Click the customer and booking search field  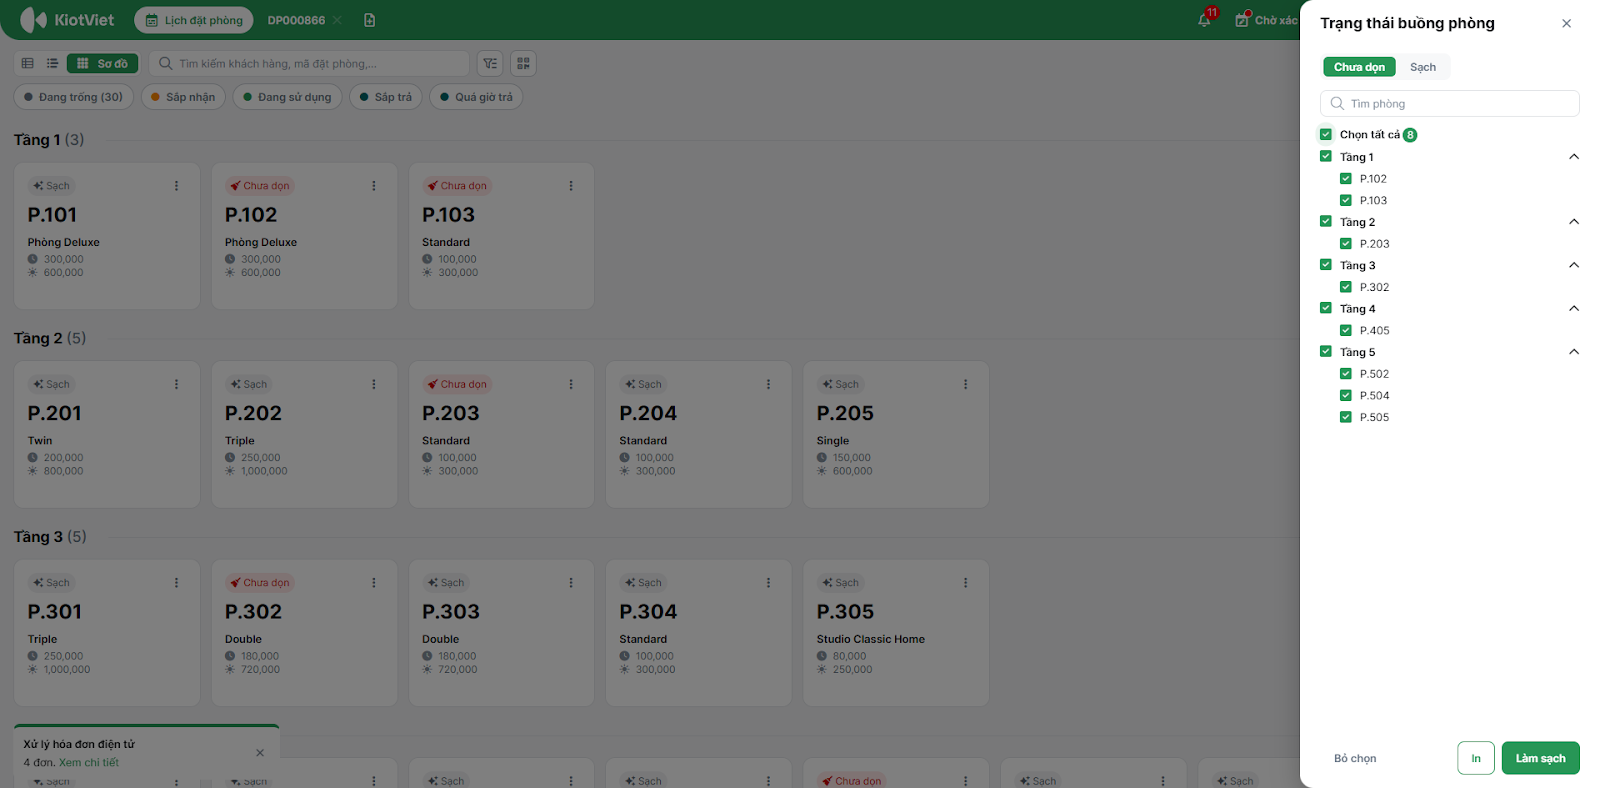tap(309, 63)
